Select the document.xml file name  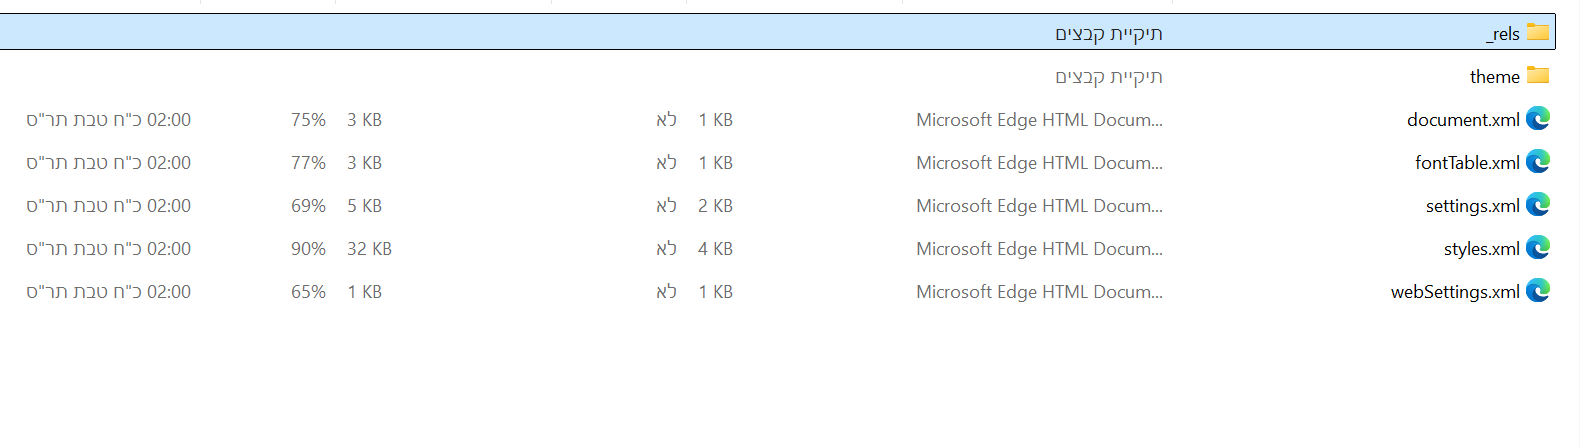coord(1463,120)
